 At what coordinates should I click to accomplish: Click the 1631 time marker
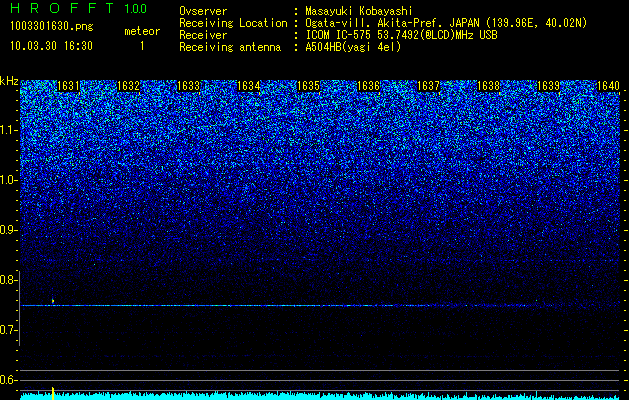point(68,86)
